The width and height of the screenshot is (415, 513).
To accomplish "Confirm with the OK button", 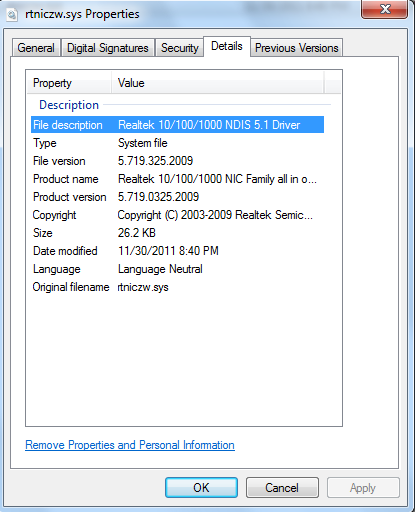I will pyautogui.click(x=201, y=488).
